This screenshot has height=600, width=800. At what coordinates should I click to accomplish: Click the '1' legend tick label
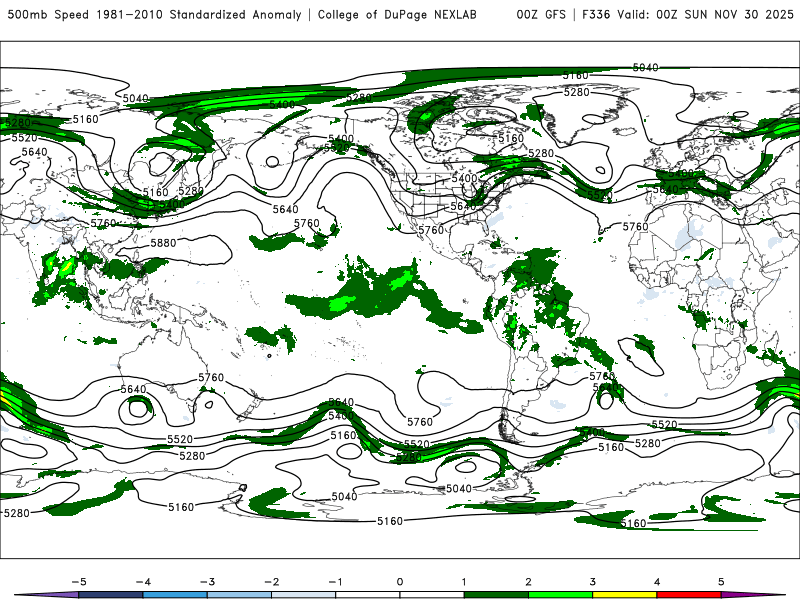tap(464, 582)
